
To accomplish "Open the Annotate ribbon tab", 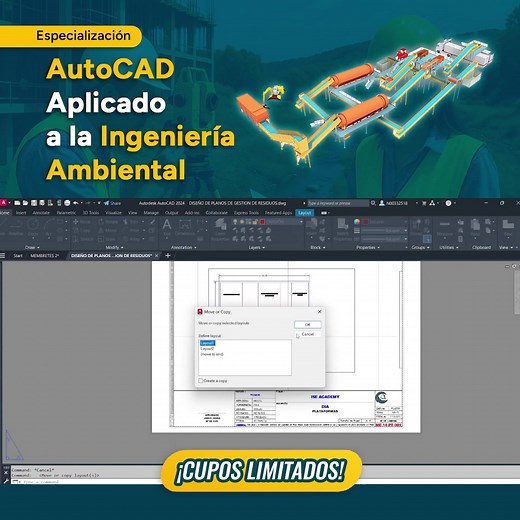I will 41,213.
